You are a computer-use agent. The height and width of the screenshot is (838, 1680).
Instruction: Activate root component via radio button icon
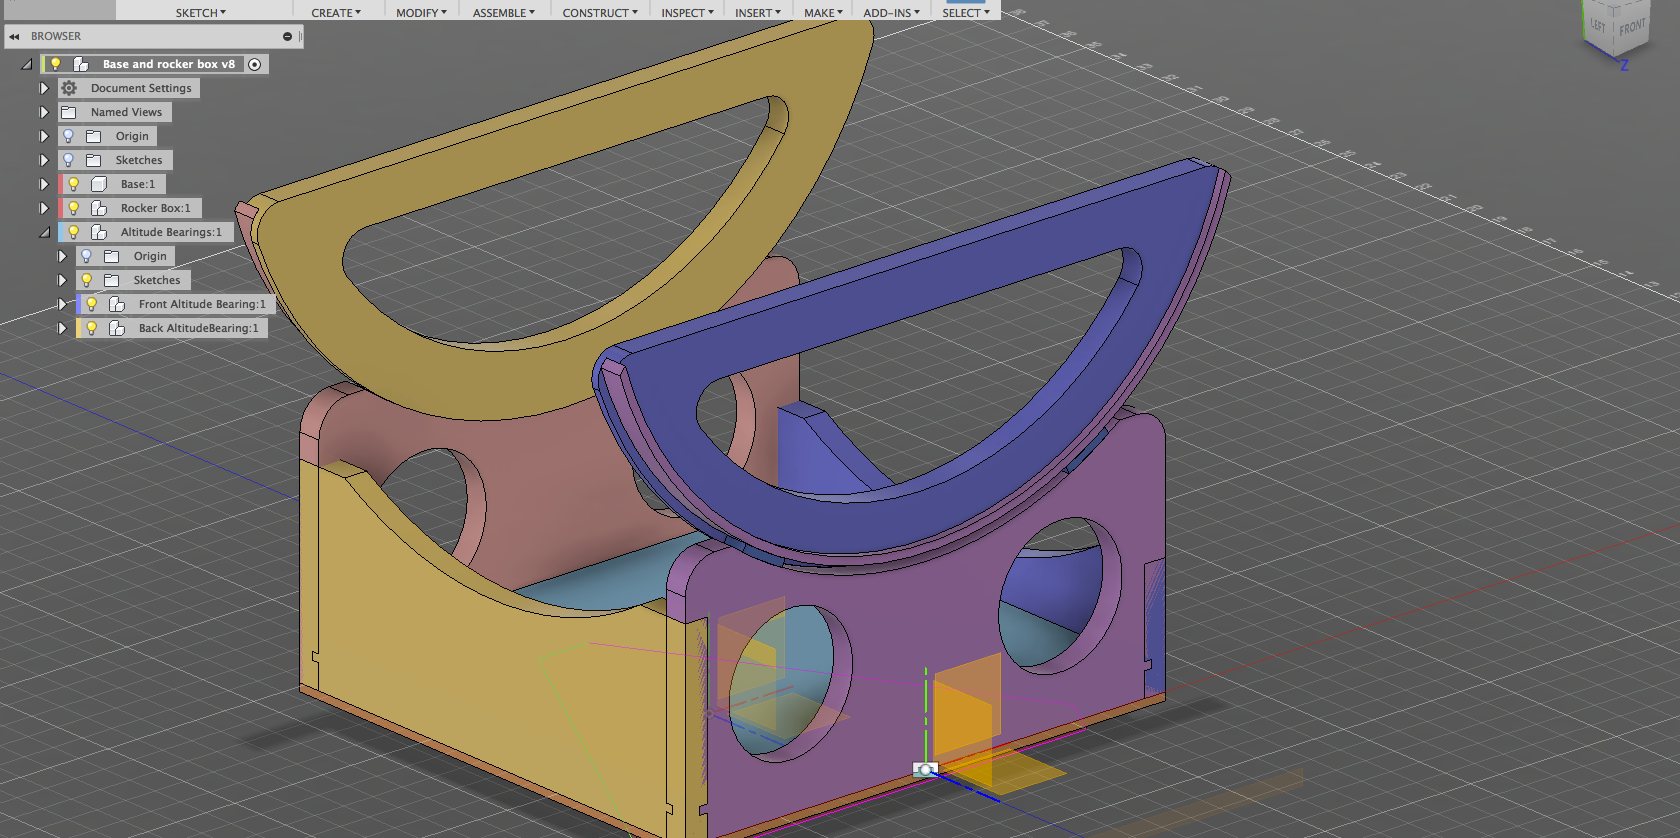pyautogui.click(x=255, y=64)
